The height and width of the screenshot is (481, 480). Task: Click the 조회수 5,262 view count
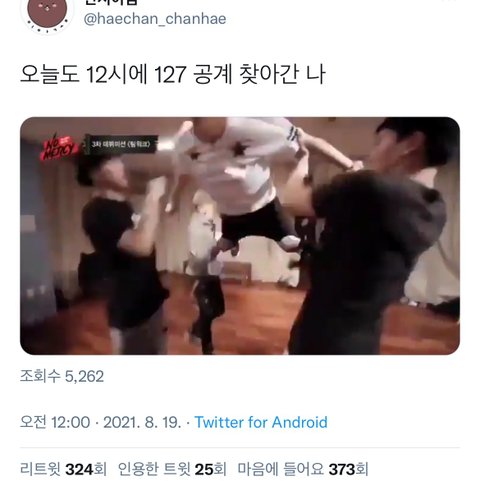pyautogui.click(x=62, y=376)
